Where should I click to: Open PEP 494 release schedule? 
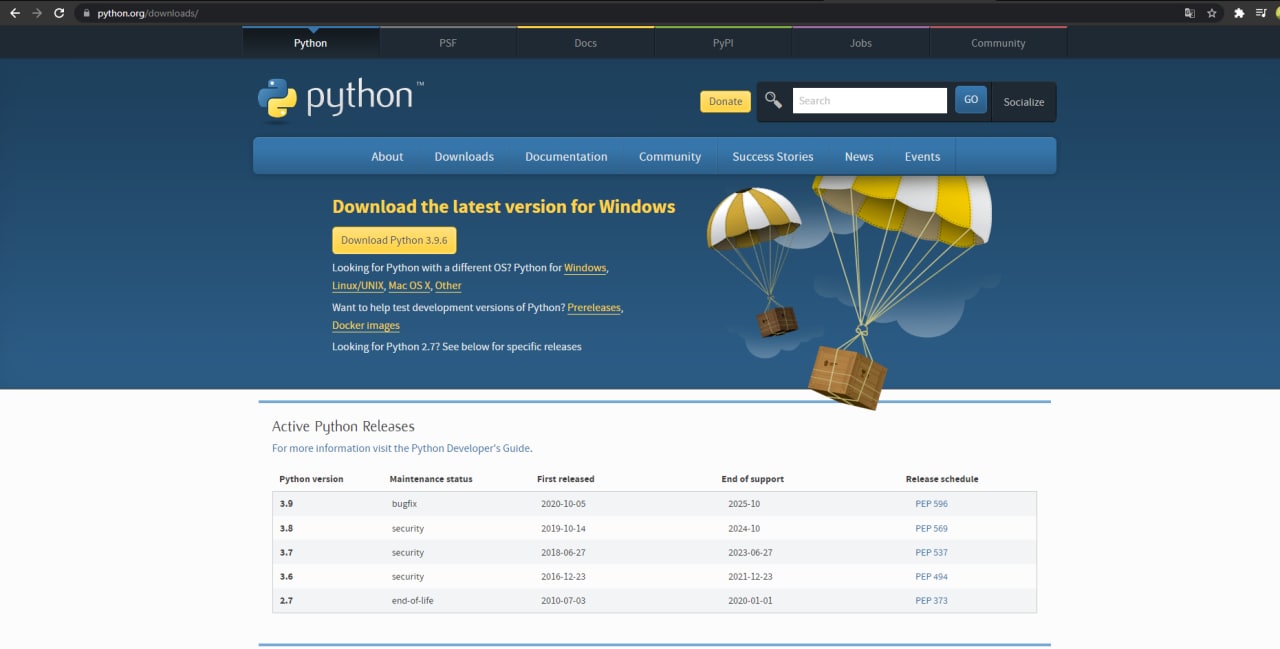(x=931, y=576)
